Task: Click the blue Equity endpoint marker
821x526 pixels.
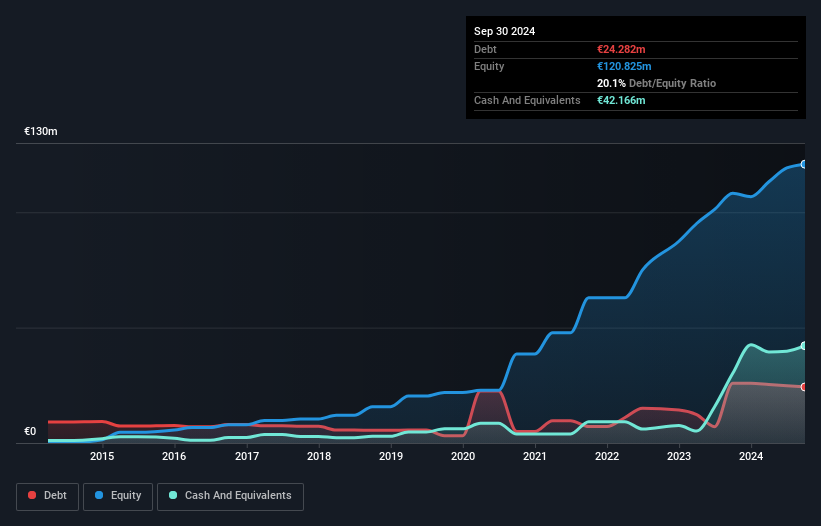Action: point(803,164)
